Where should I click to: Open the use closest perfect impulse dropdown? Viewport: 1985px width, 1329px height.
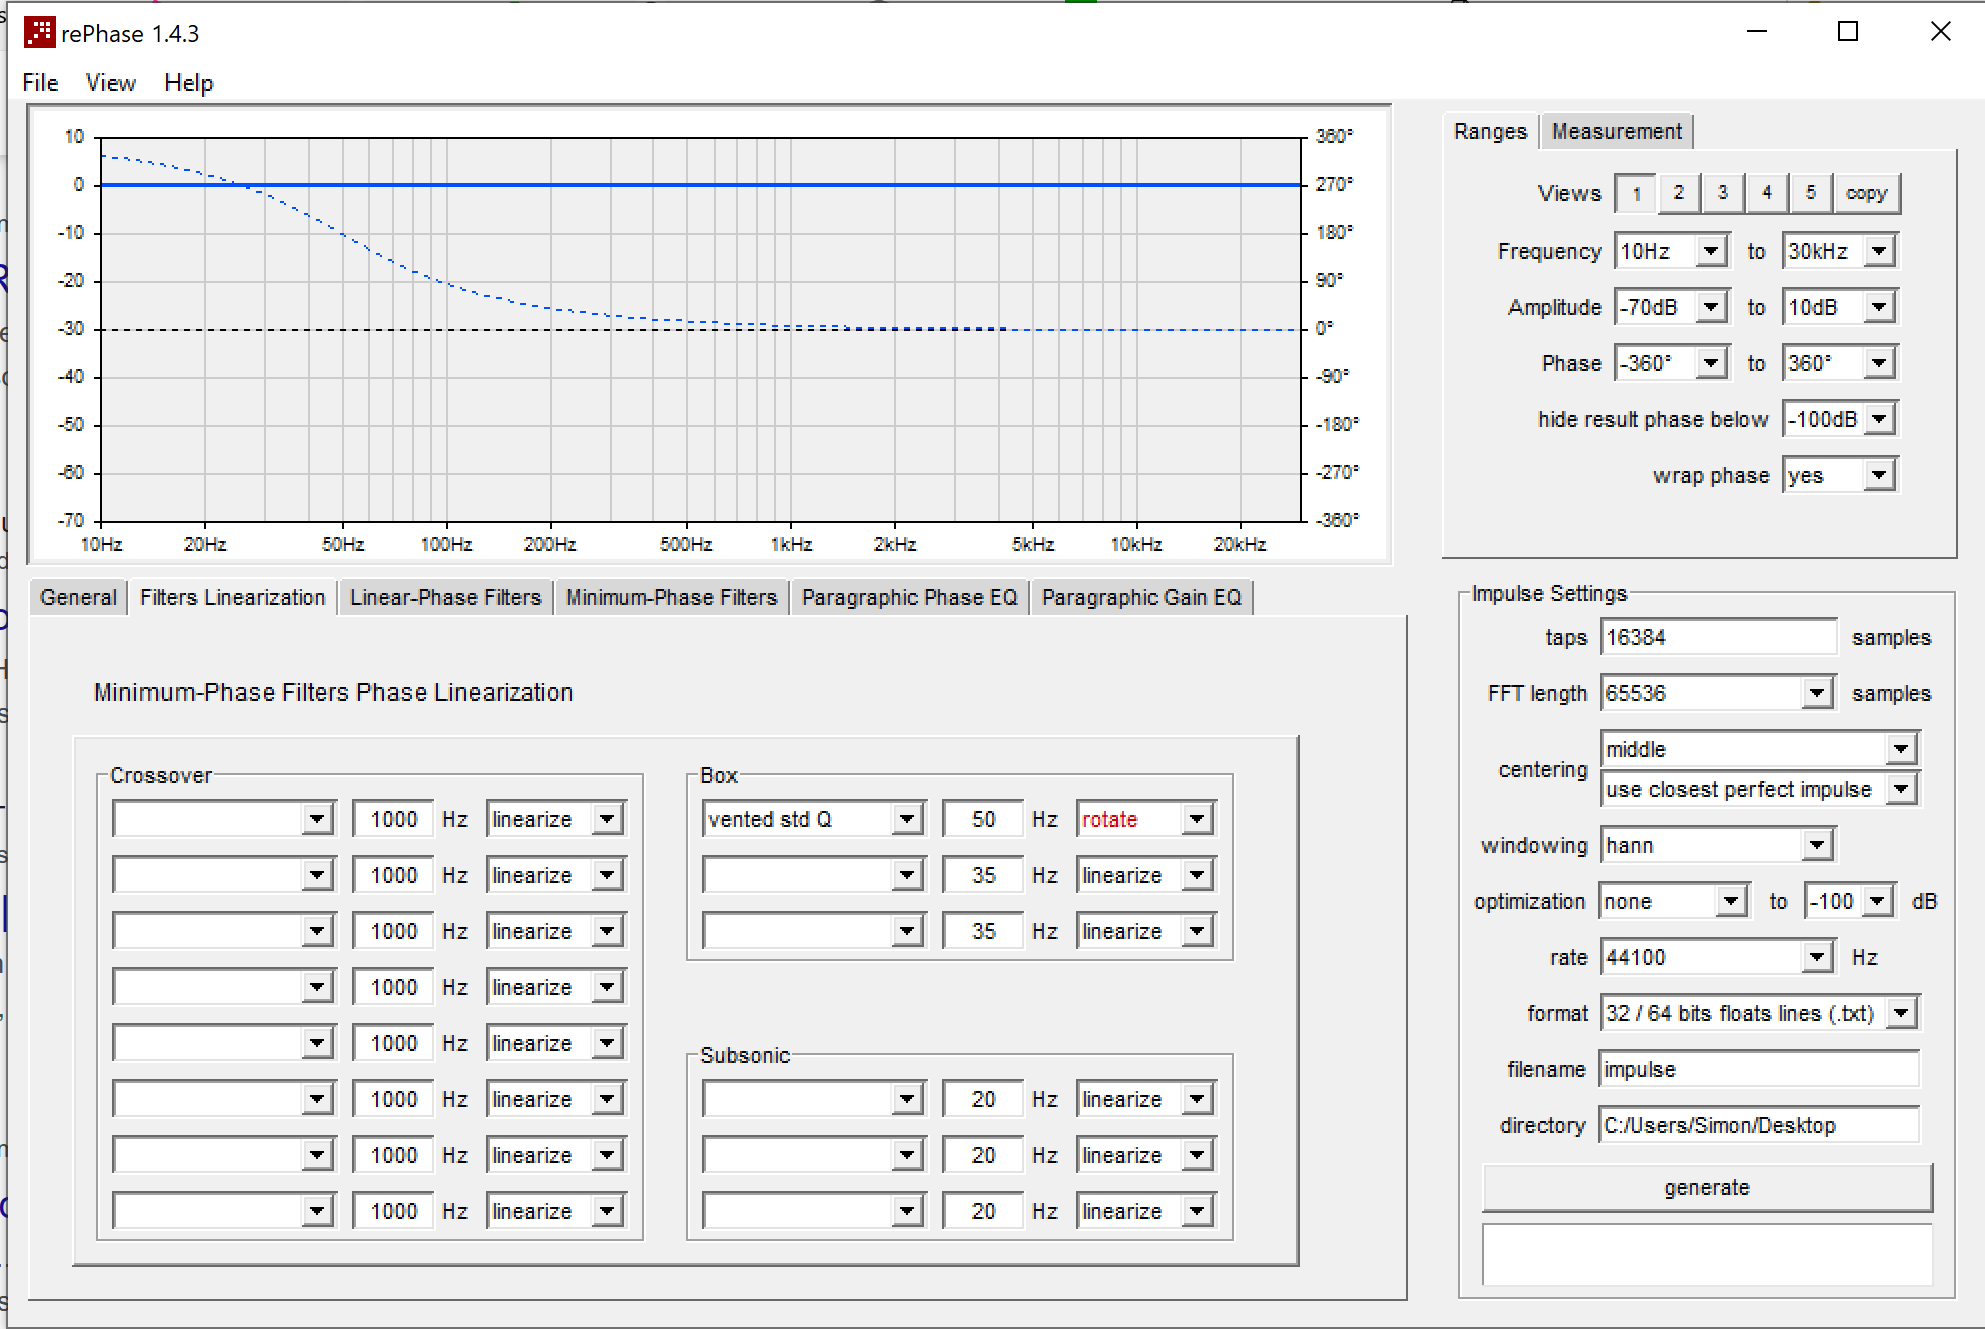tap(1759, 789)
